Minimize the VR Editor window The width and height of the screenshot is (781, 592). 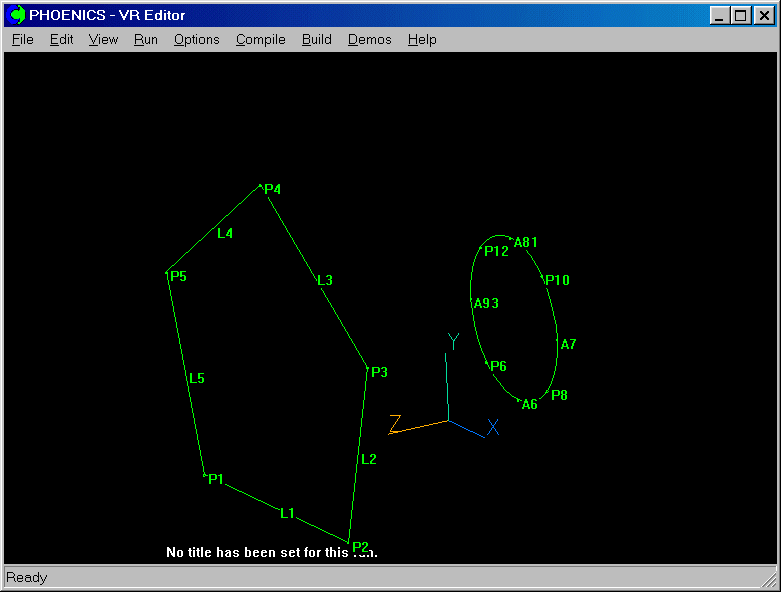720,15
